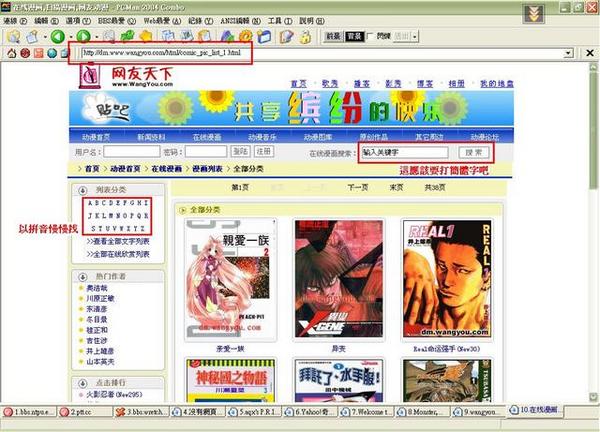Click the orange gear toolbar icon
The width and height of the screenshot is (600, 432).
click(x=246, y=36)
